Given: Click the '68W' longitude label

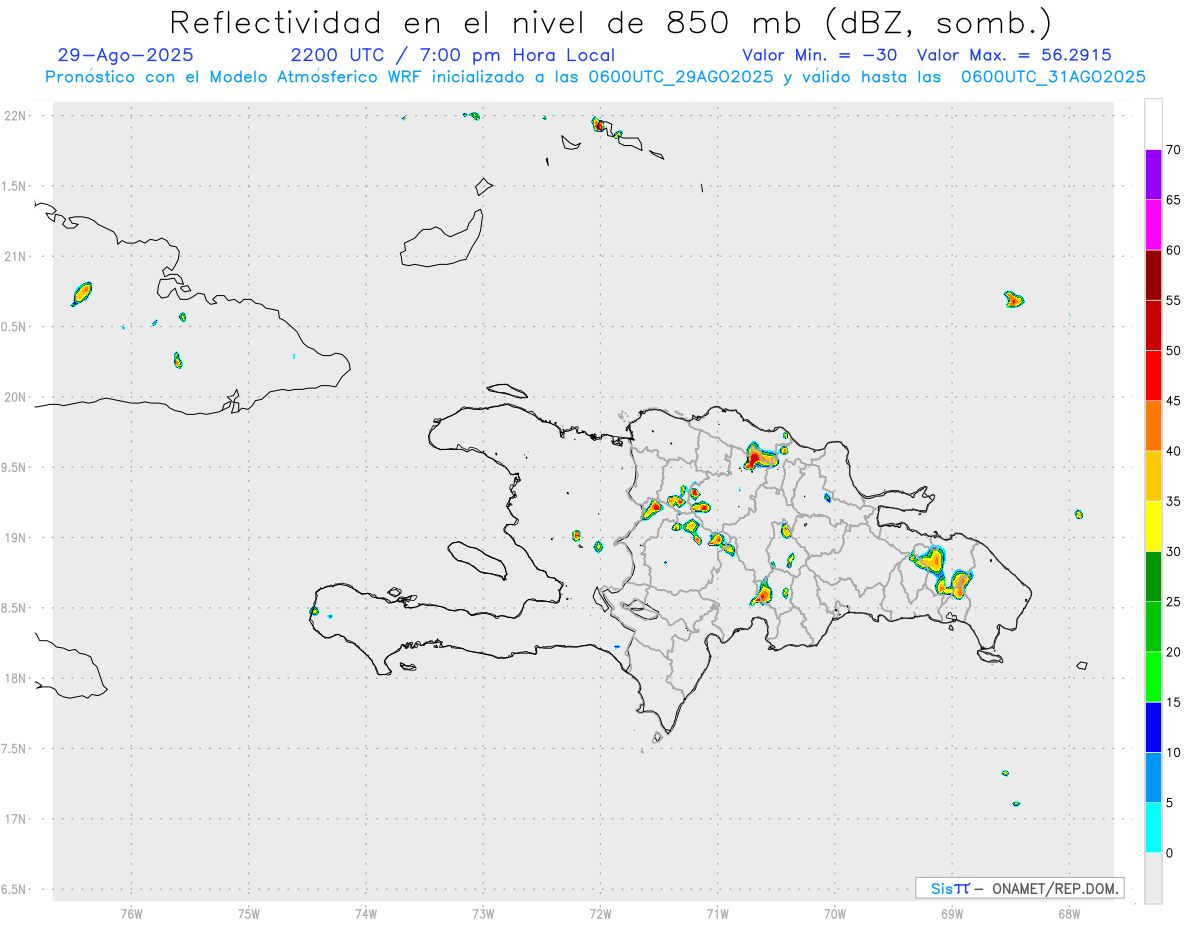Looking at the screenshot, I should [x=1069, y=914].
